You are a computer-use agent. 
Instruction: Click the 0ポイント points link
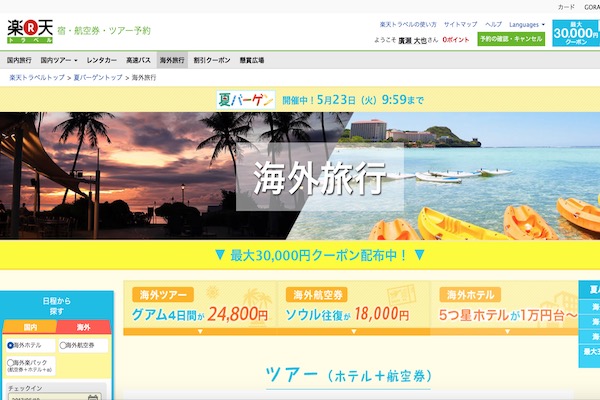coord(455,39)
